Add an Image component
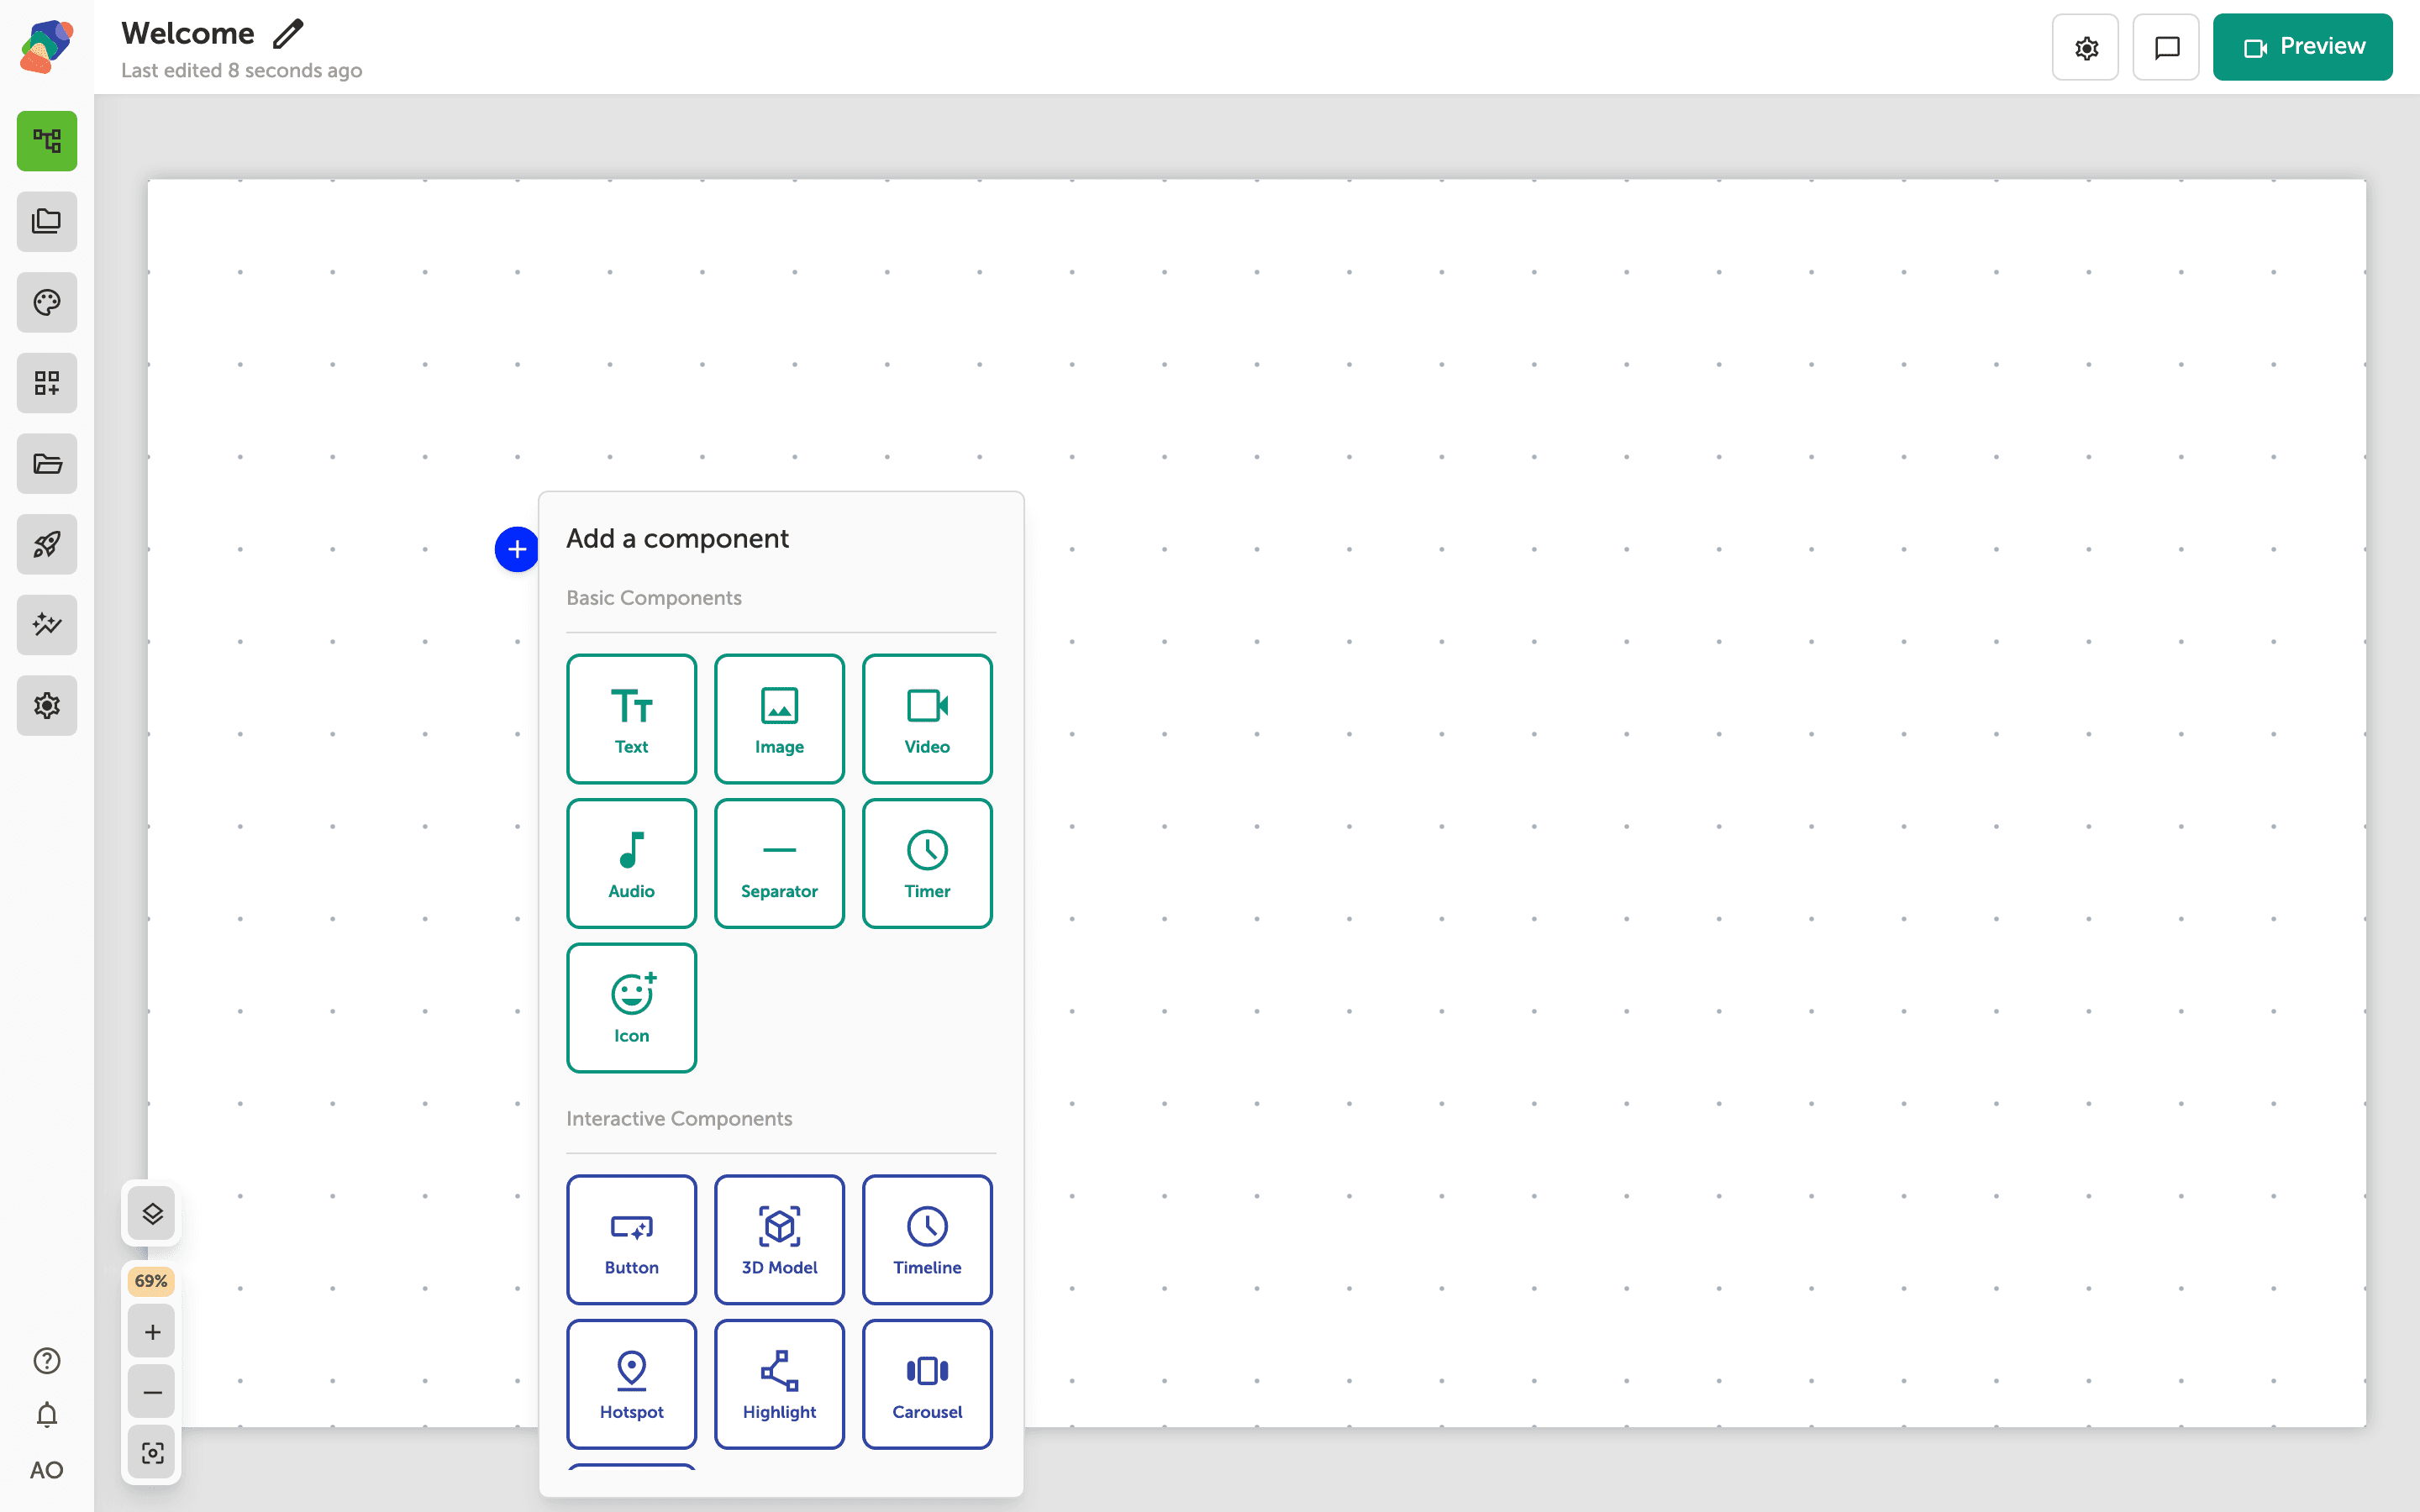This screenshot has width=2420, height=1512. click(780, 719)
